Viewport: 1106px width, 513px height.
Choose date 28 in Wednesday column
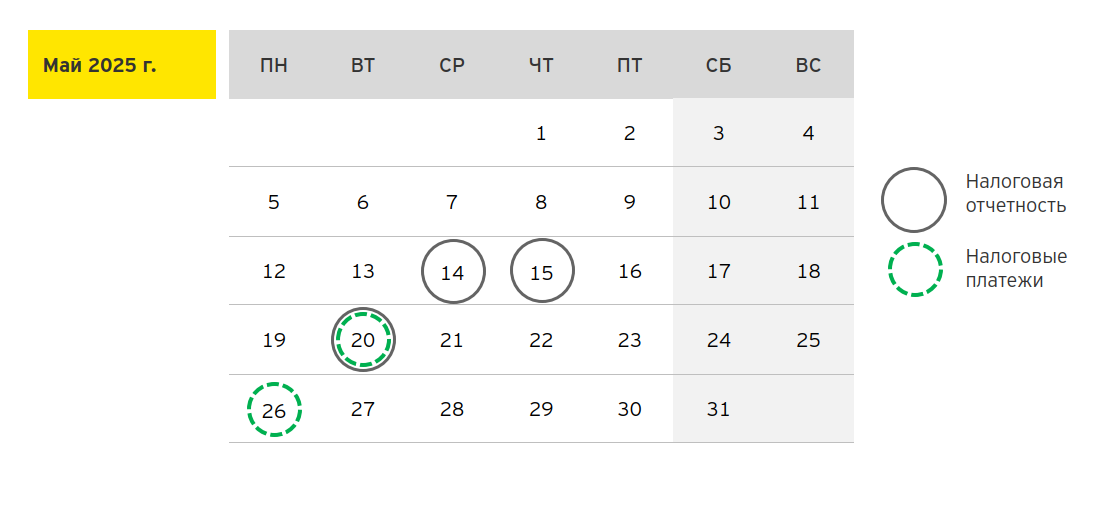452,409
